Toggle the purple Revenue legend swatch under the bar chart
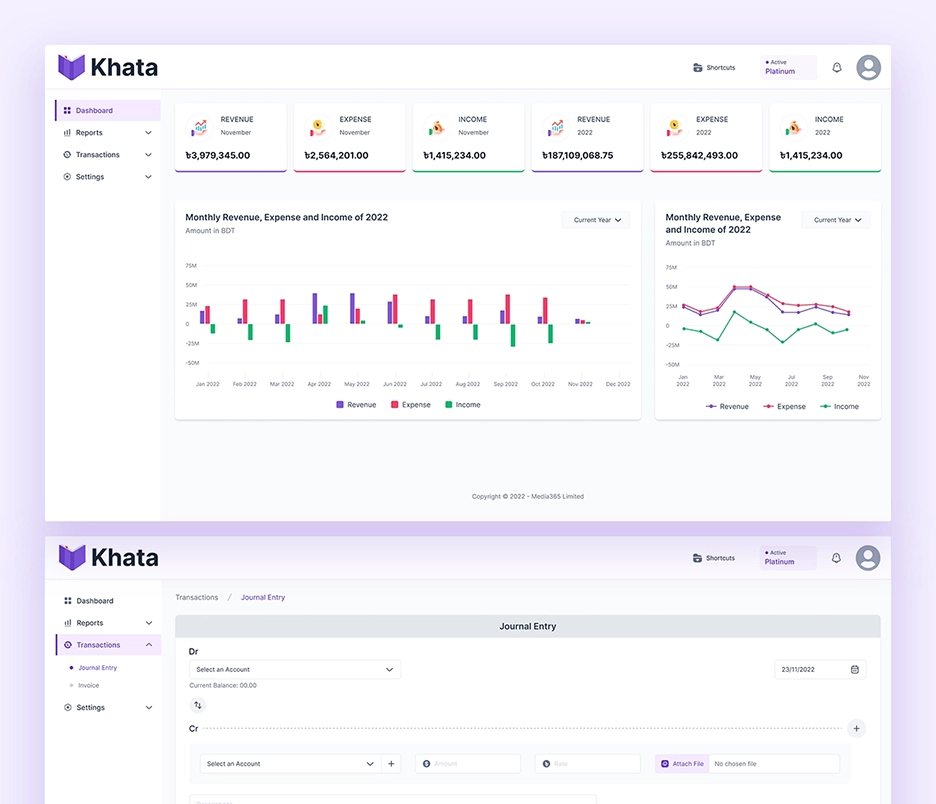The image size is (936, 804). pyautogui.click(x=340, y=405)
